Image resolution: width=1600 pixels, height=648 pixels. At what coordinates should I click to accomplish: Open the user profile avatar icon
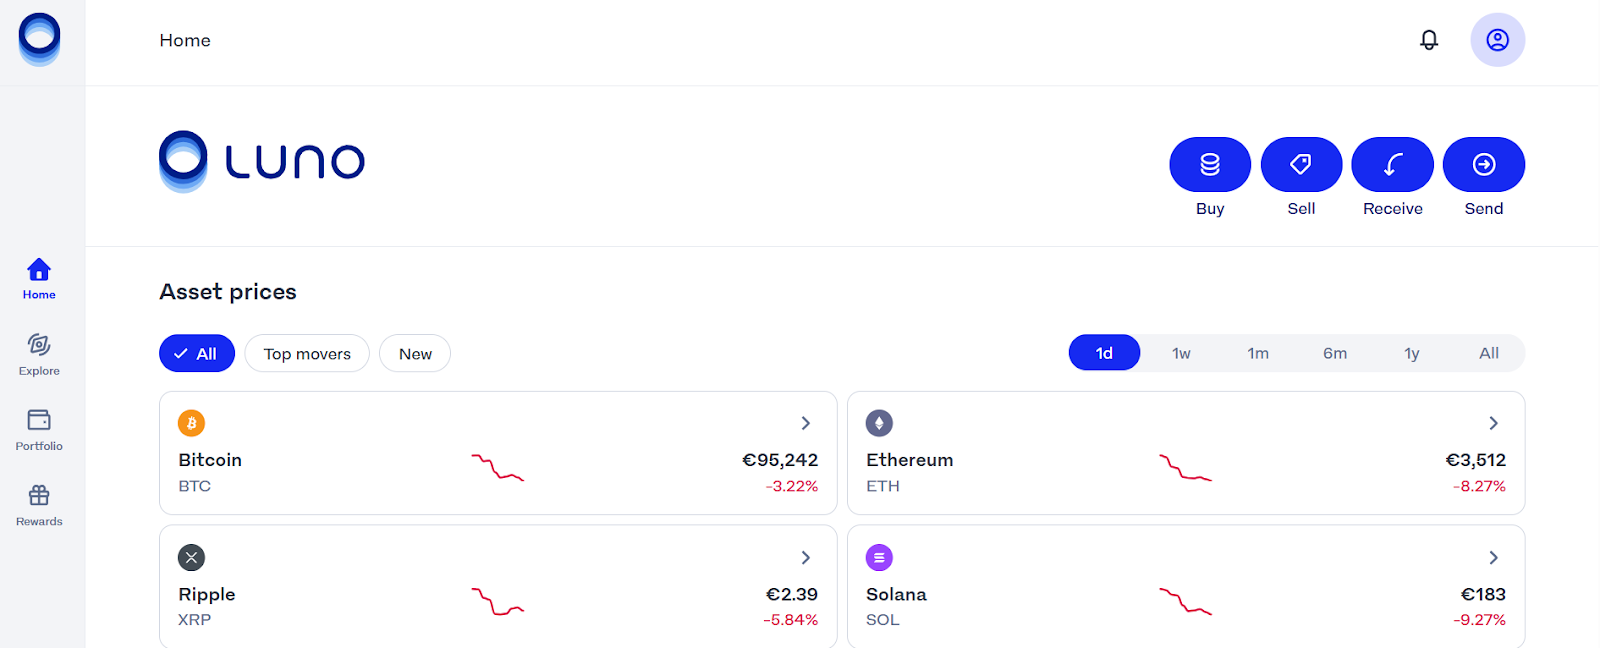click(x=1497, y=40)
